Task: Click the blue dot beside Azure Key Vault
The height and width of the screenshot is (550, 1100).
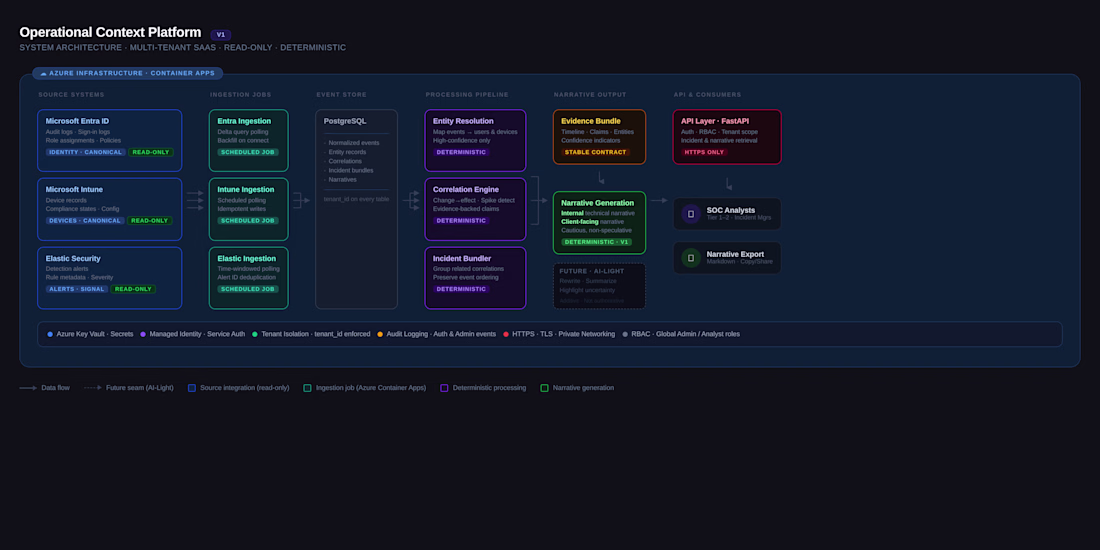Action: coord(50,334)
